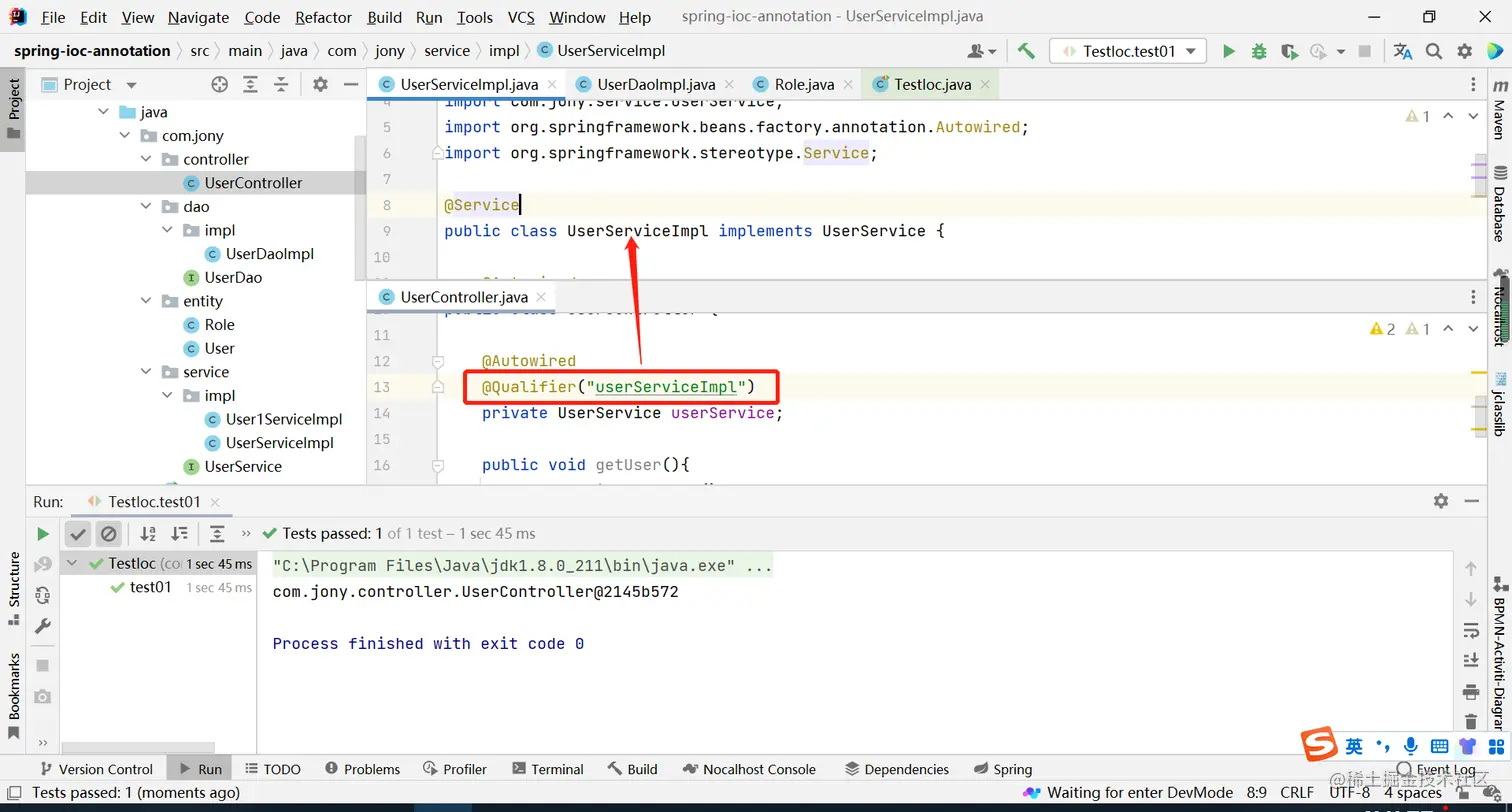Open the Maven tool window
This screenshot has width=1512, height=812.
point(1499,112)
